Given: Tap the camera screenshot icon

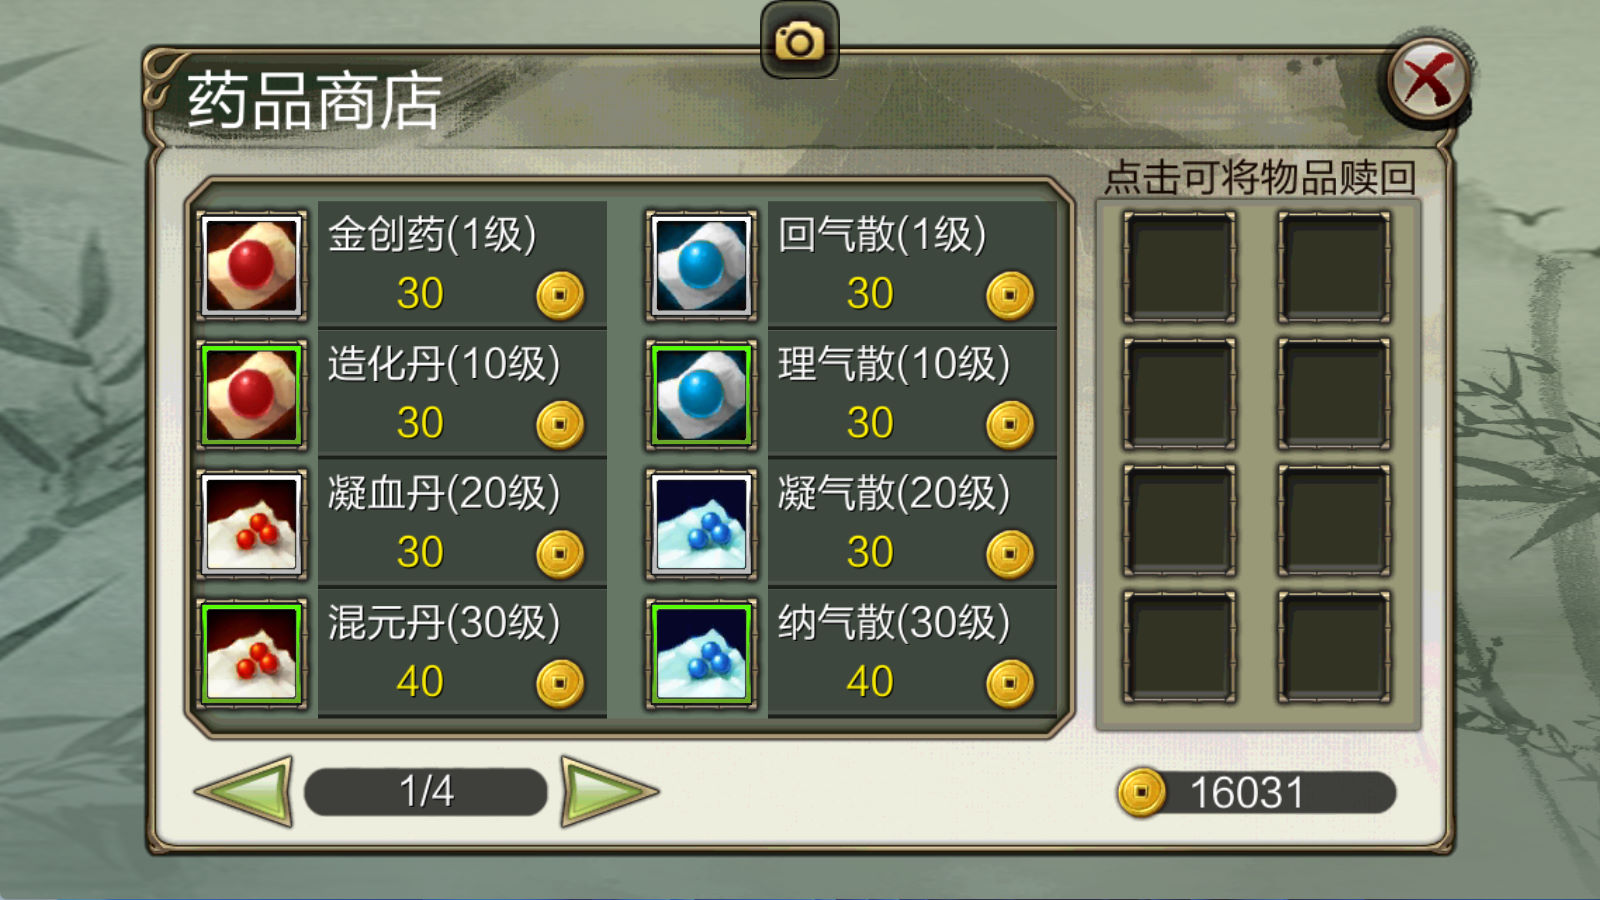Looking at the screenshot, I should pos(799,41).
